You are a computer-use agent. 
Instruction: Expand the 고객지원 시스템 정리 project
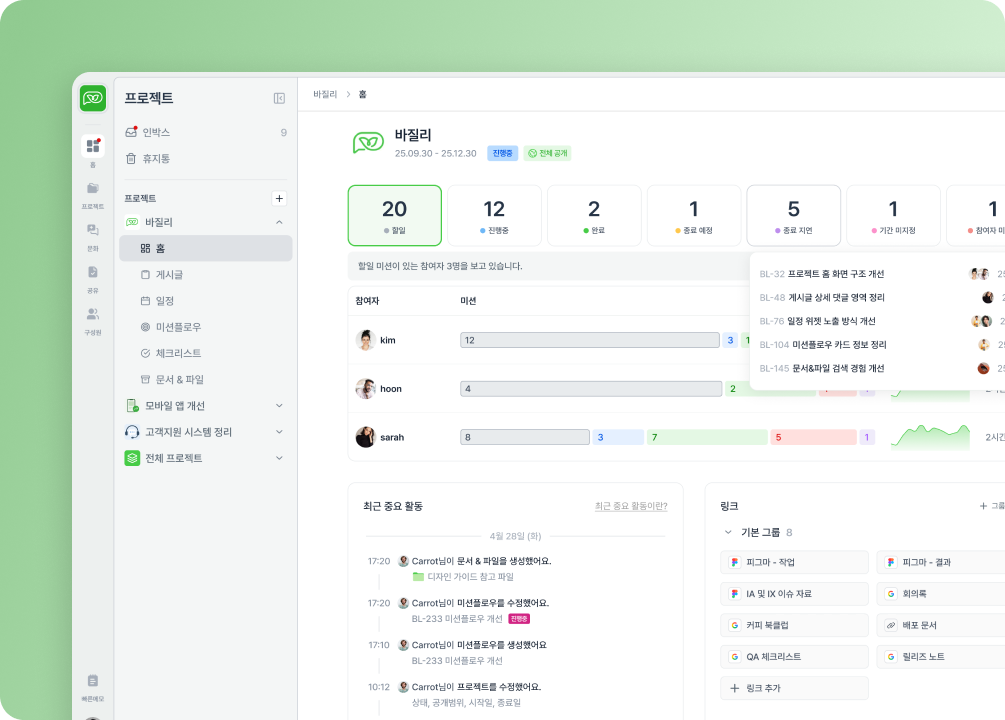pos(279,431)
